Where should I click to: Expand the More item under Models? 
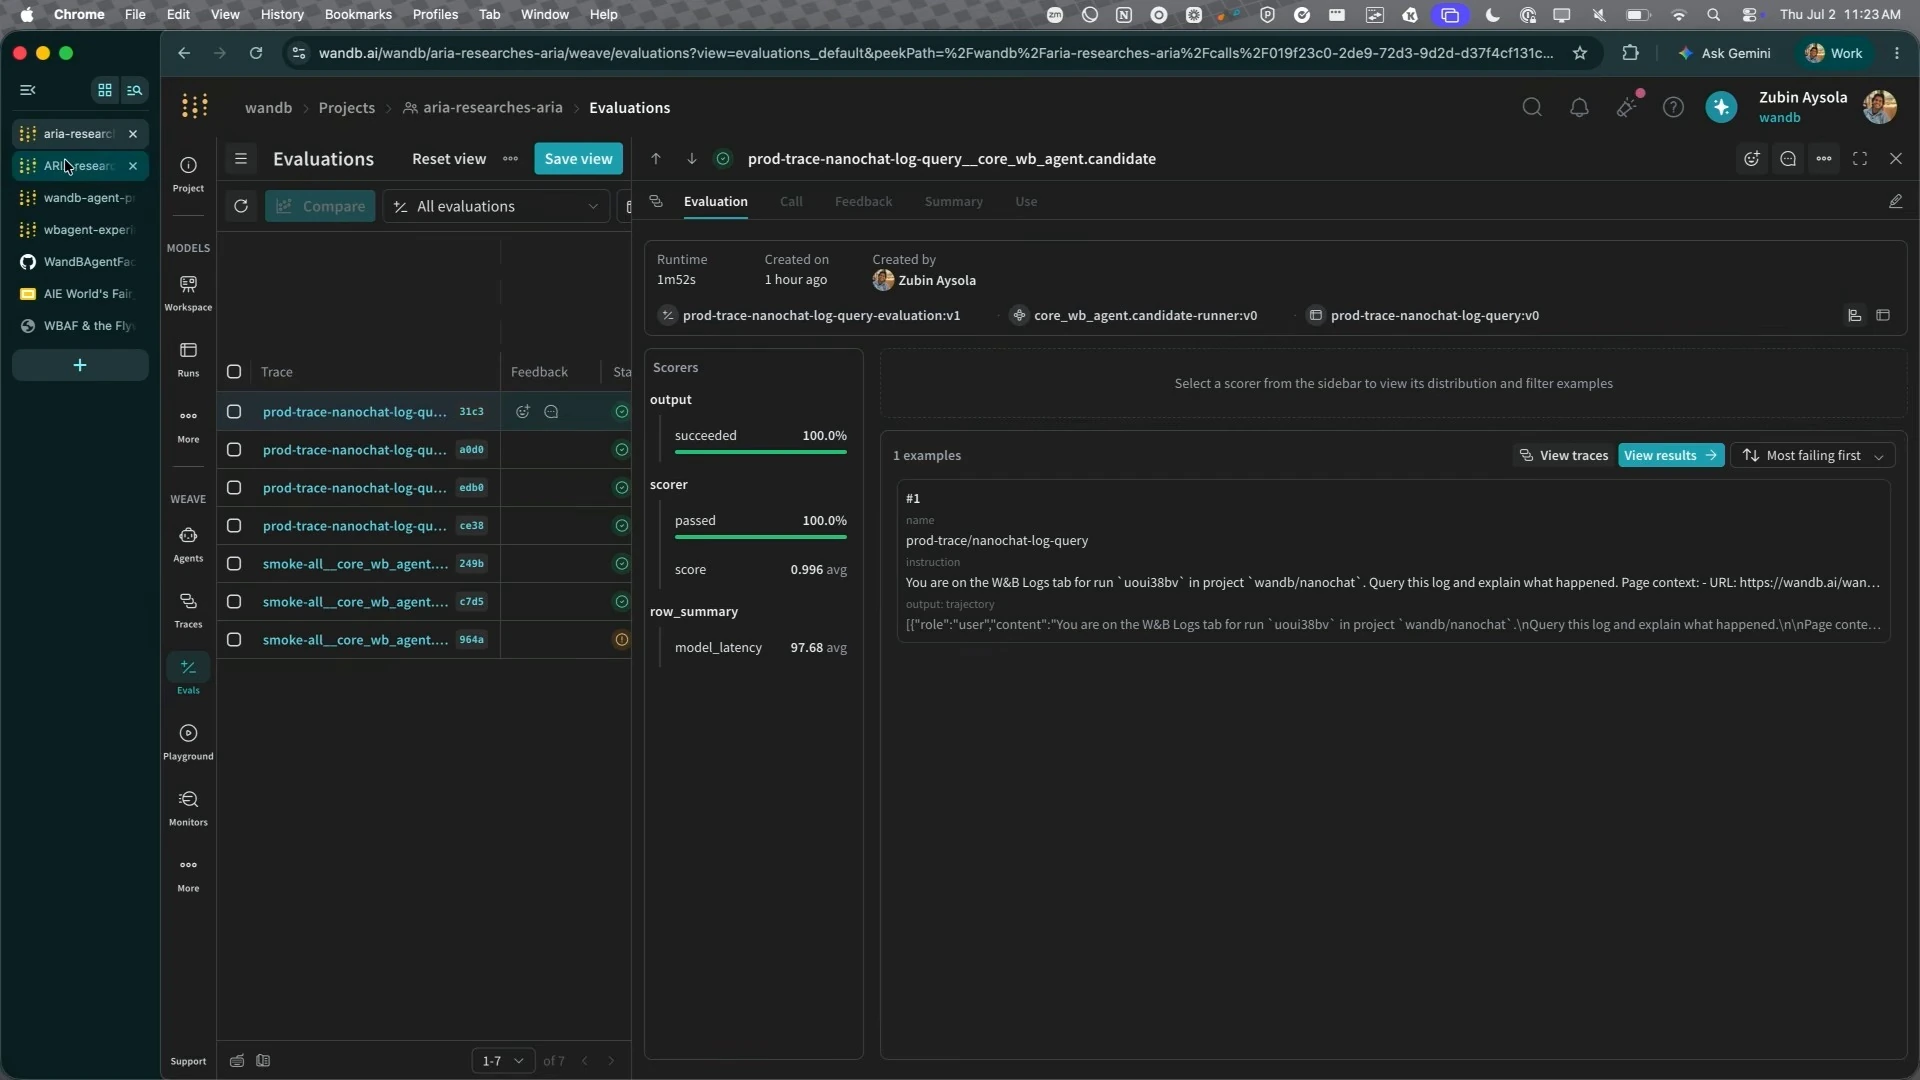point(188,425)
